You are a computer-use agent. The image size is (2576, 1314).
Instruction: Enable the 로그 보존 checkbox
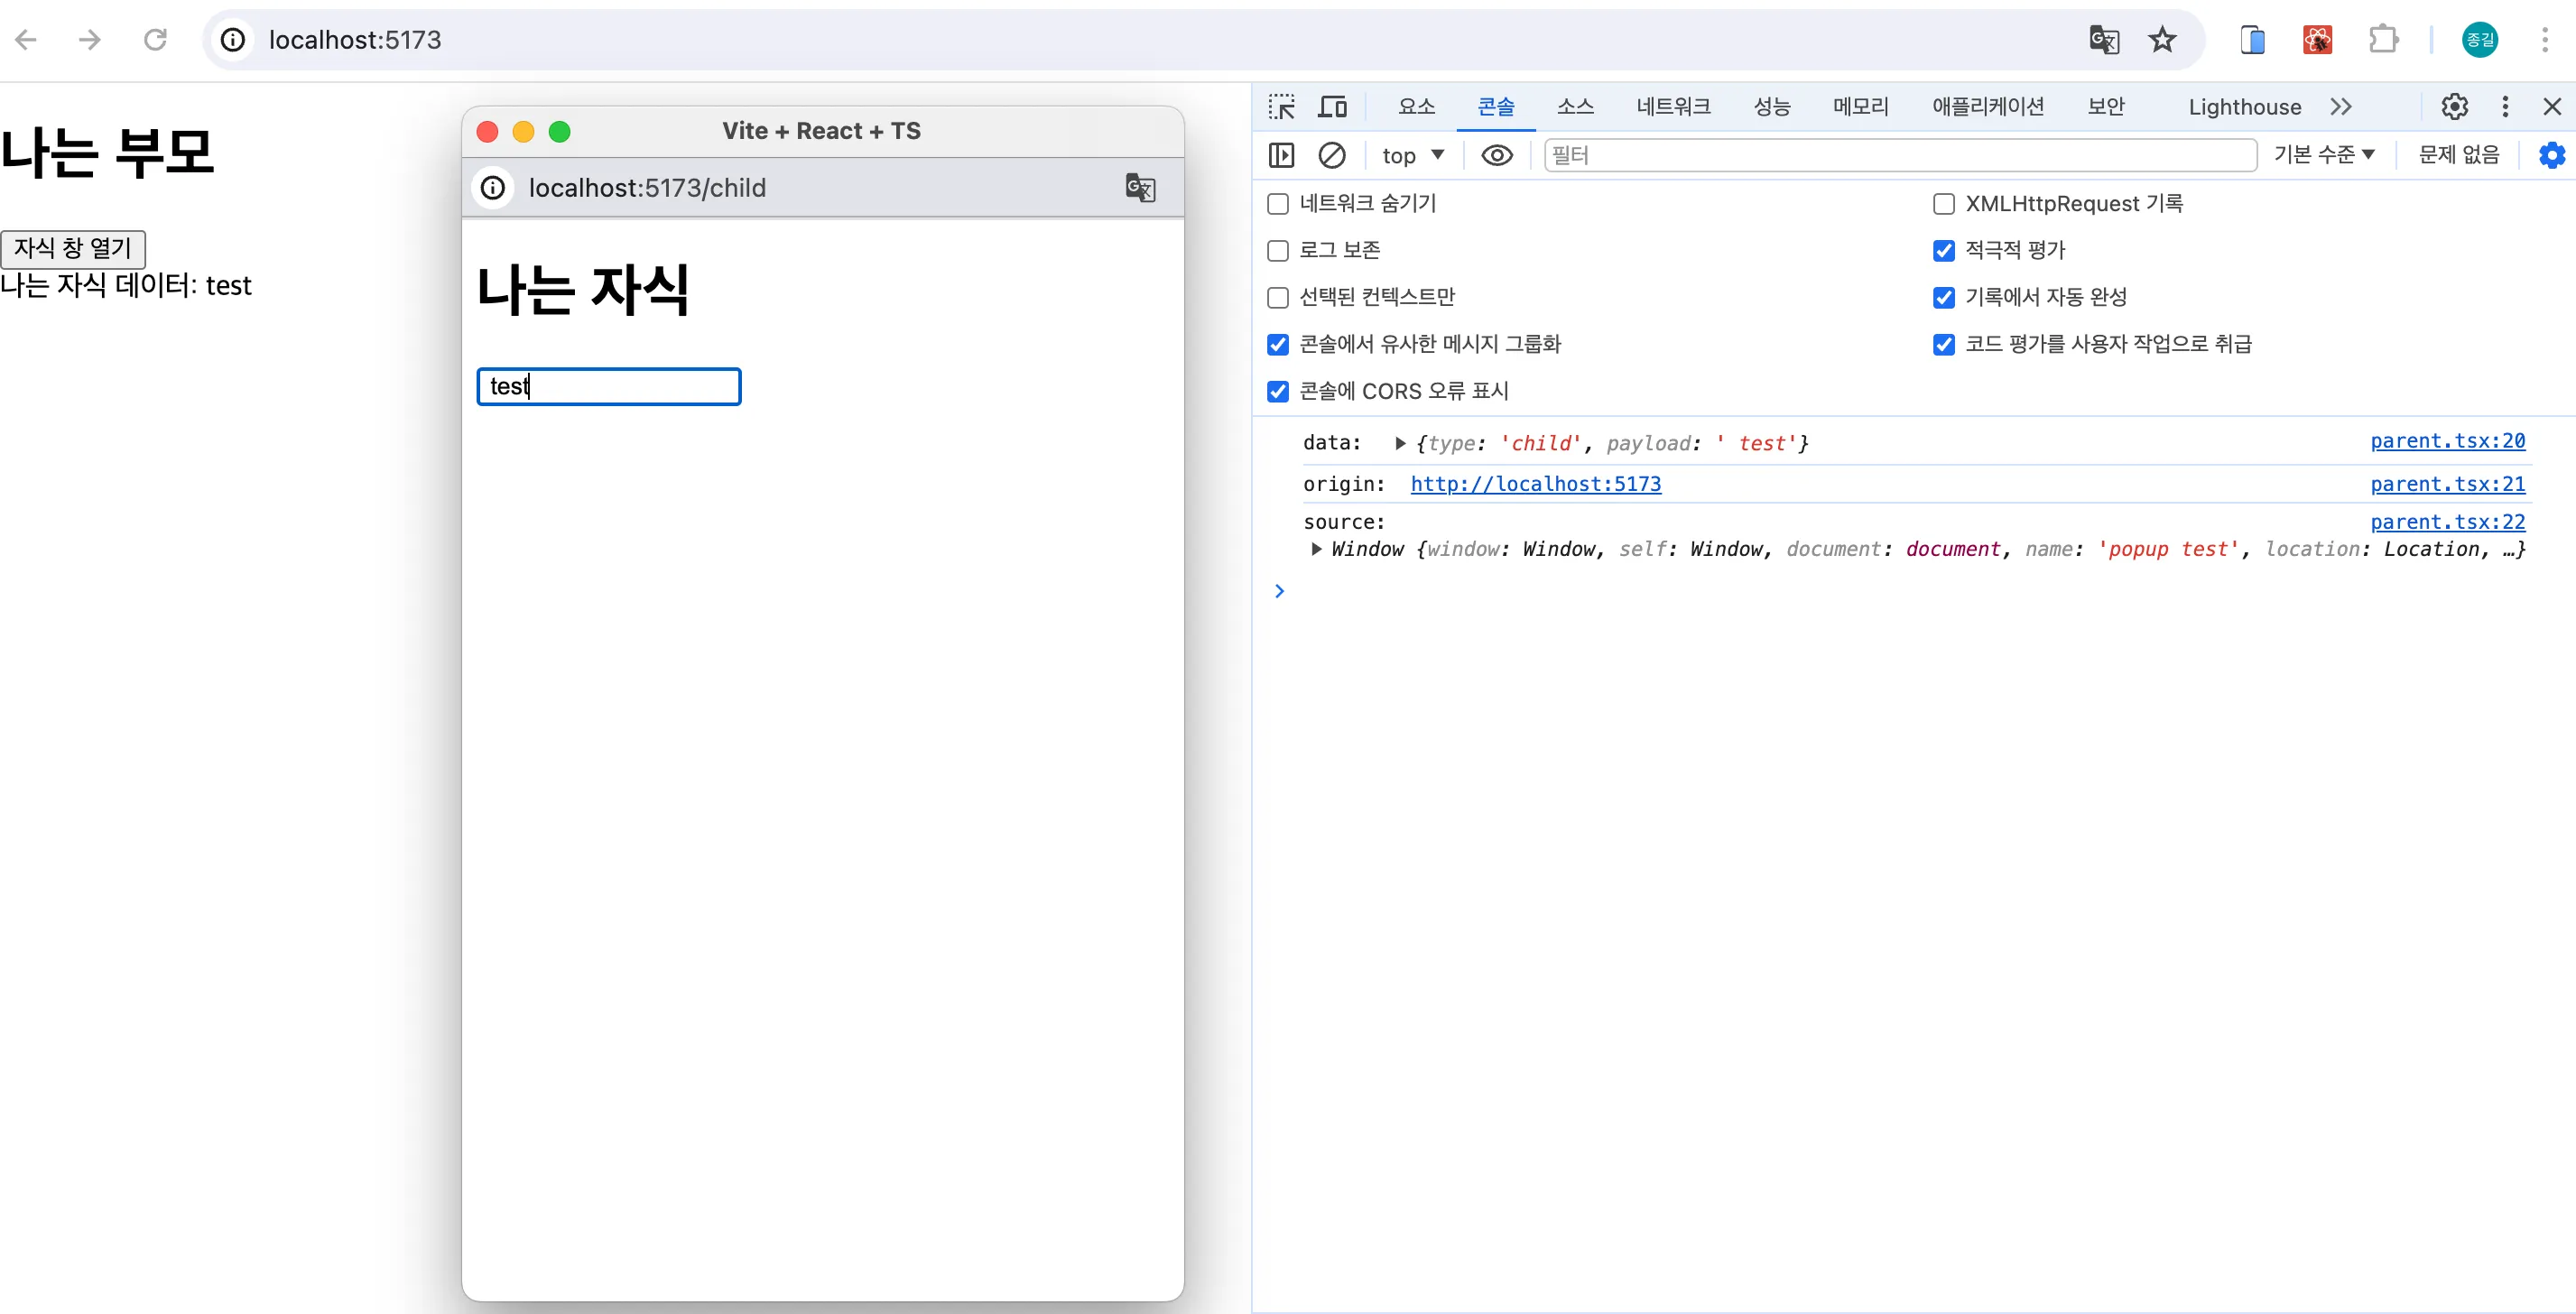[x=1278, y=251]
